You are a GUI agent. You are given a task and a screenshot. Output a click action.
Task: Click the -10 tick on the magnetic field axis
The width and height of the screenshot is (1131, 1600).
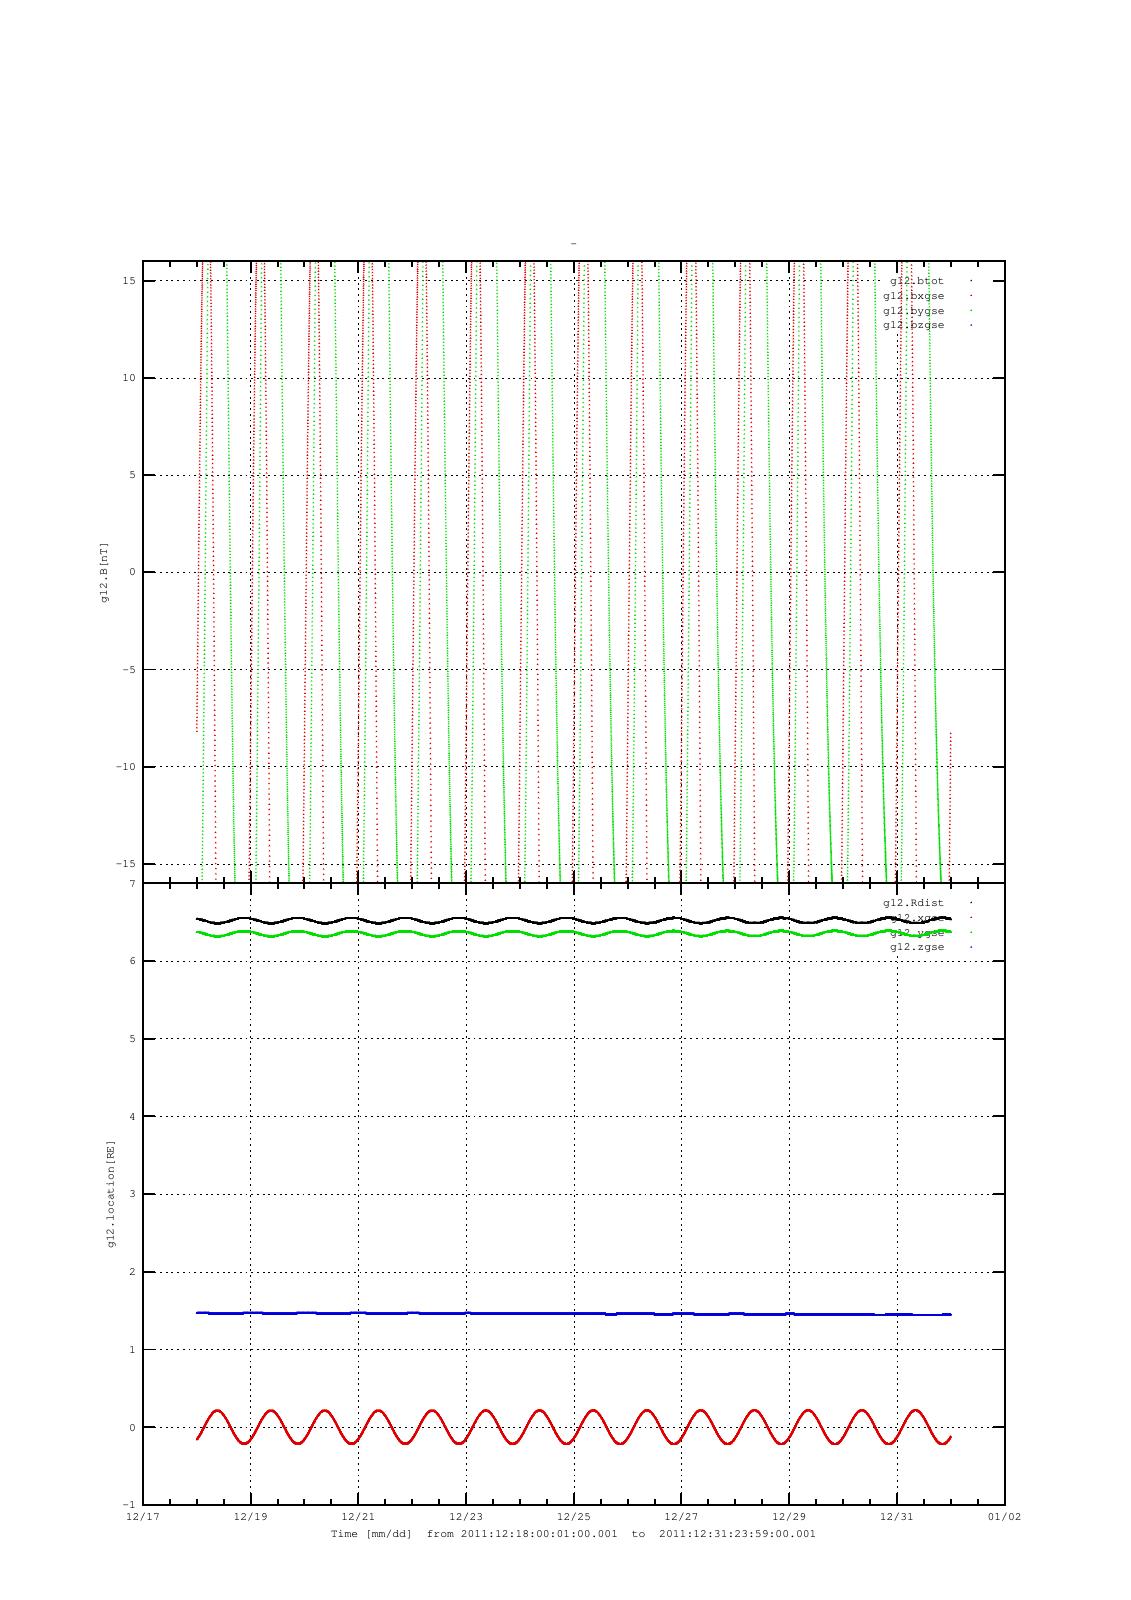point(123,767)
